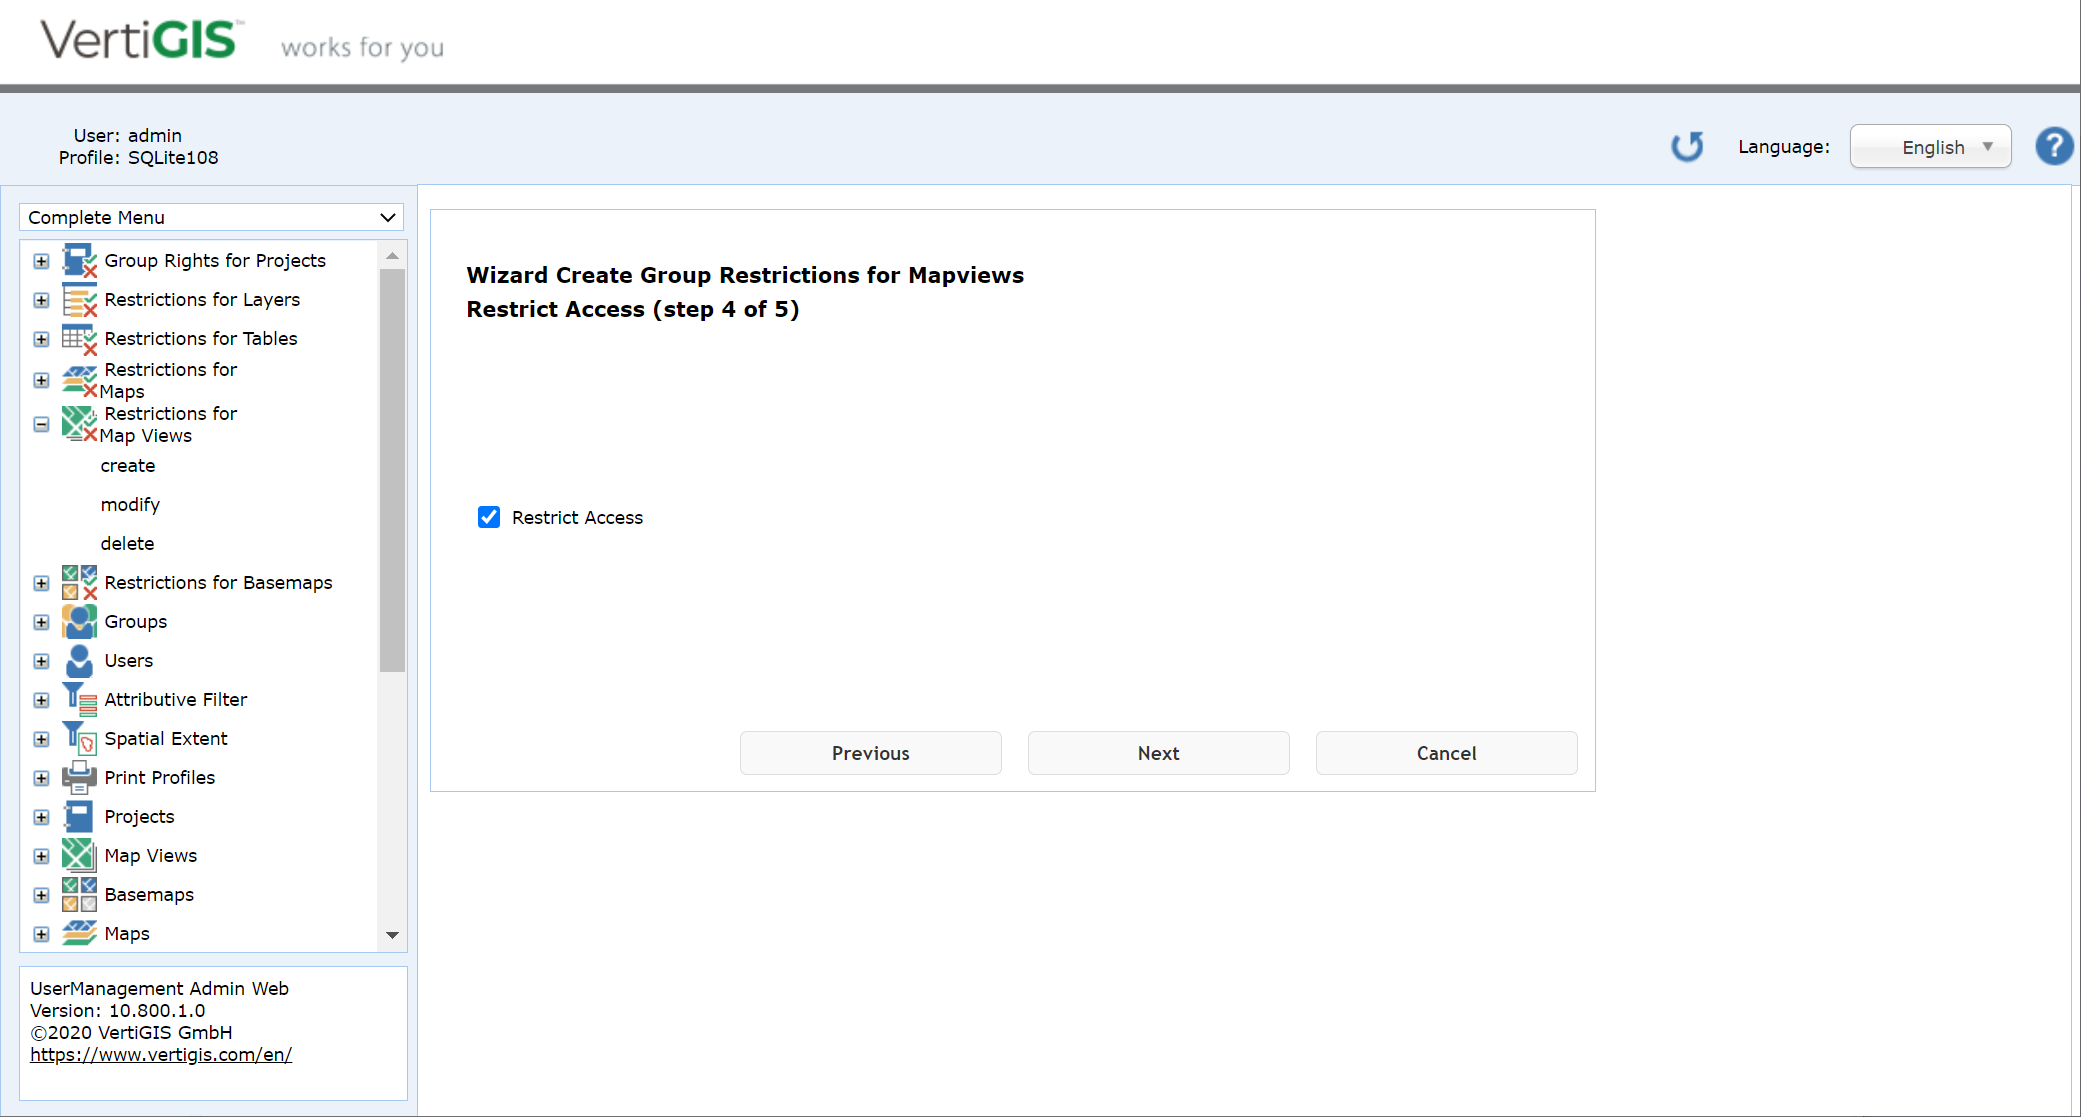The width and height of the screenshot is (2081, 1117).
Task: Click the Groups icon in sidebar
Action: [79, 621]
